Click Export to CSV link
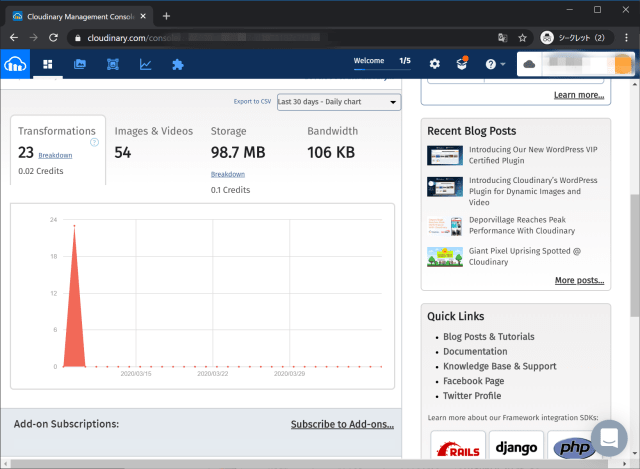Screen dimensions: 640x469 point(252,101)
